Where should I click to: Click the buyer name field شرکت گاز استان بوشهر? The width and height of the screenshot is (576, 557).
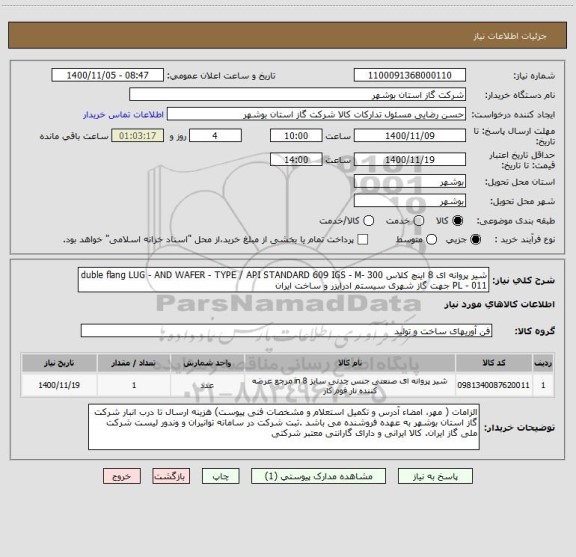click(298, 95)
